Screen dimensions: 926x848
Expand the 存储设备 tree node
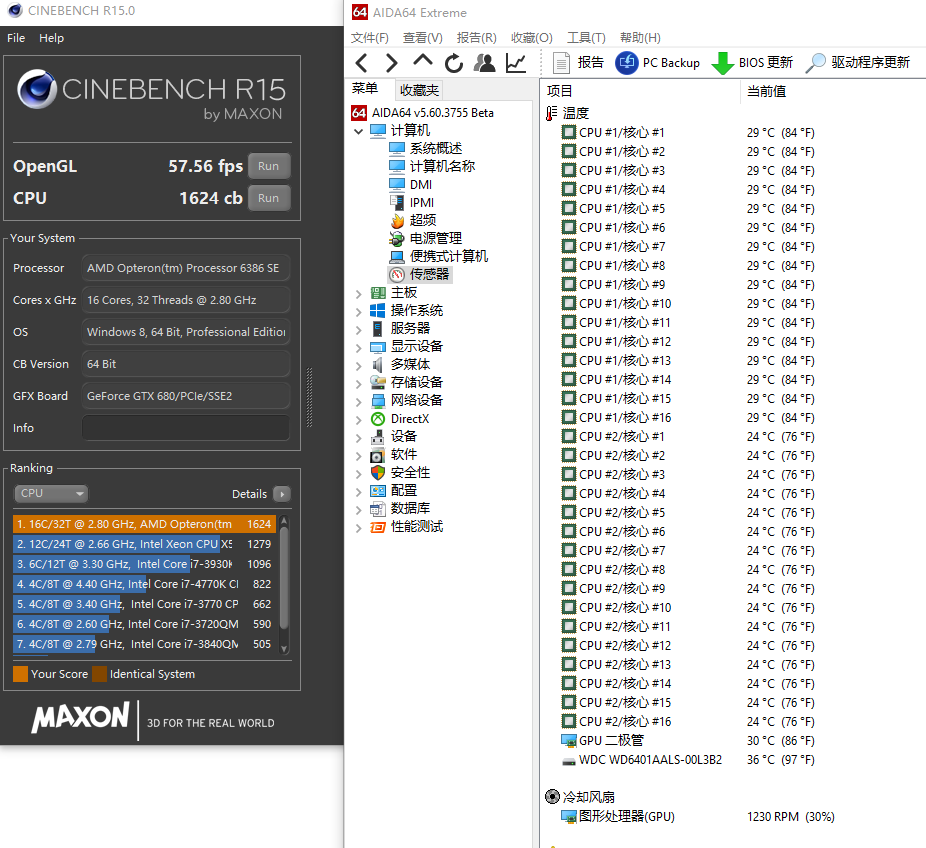pyautogui.click(x=358, y=384)
